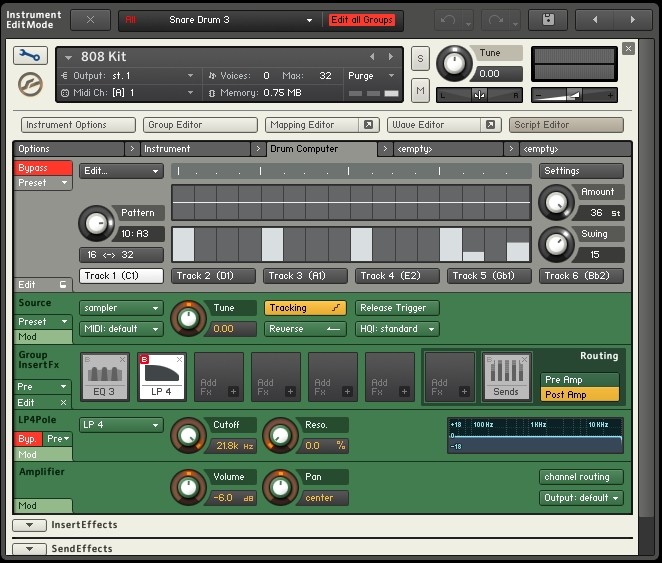The width and height of the screenshot is (662, 563).
Task: Select next preset arrow beside 808 Kit
Action: [x=391, y=57]
